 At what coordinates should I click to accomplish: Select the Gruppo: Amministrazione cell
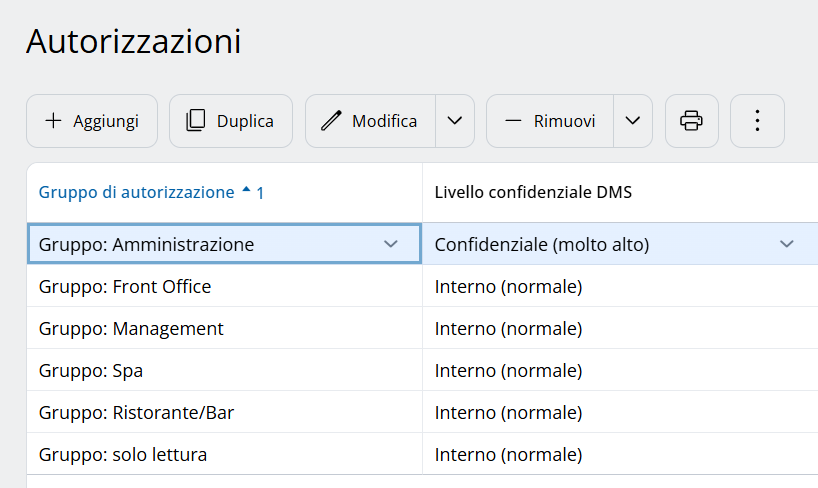[x=224, y=244]
